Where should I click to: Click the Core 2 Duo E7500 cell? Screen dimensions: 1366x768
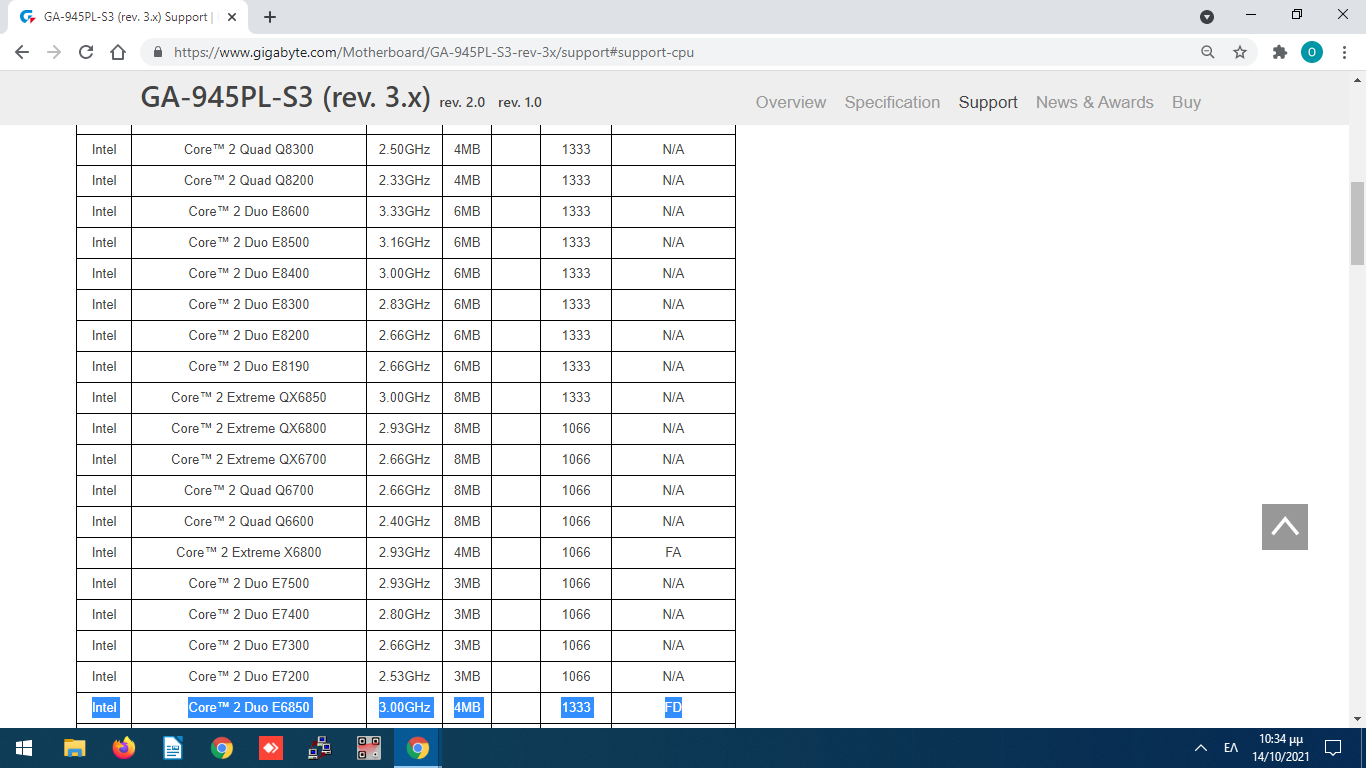click(249, 584)
